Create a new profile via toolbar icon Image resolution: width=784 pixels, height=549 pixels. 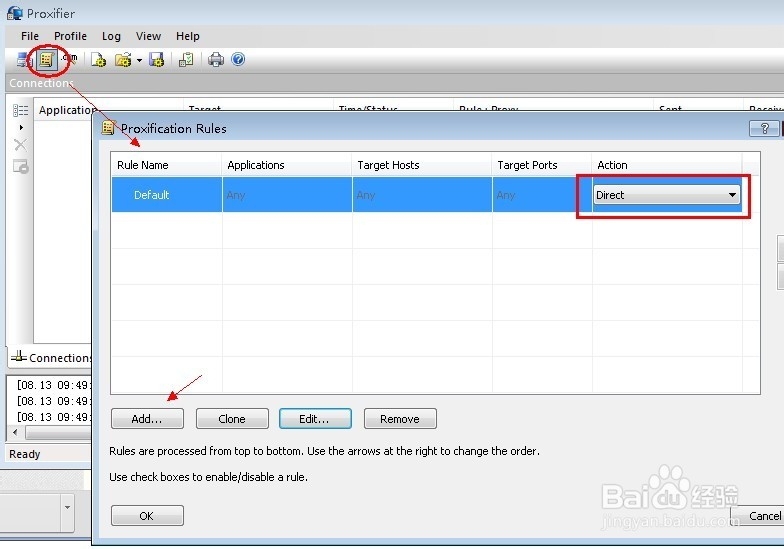[98, 60]
